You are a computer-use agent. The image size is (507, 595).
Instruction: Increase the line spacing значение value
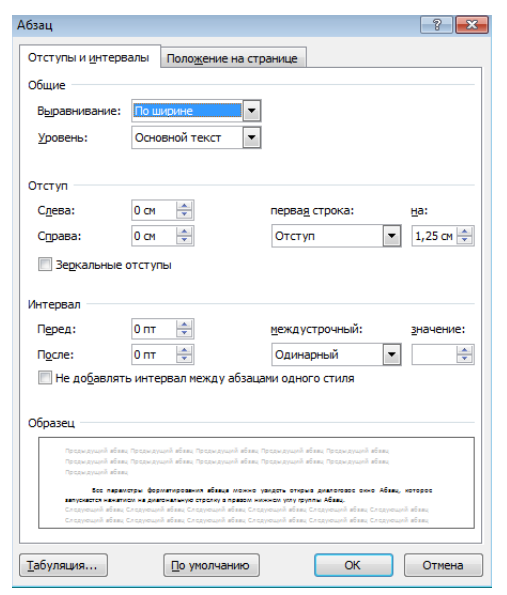tap(464, 351)
